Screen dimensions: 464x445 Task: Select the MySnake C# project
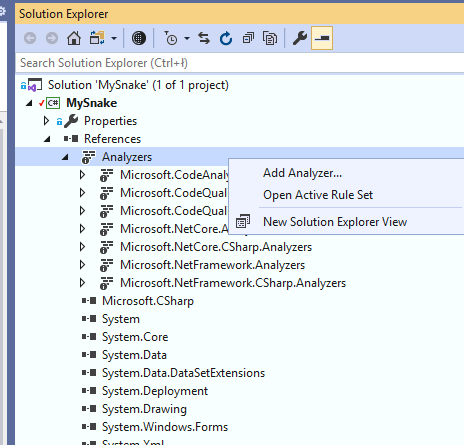click(x=92, y=103)
